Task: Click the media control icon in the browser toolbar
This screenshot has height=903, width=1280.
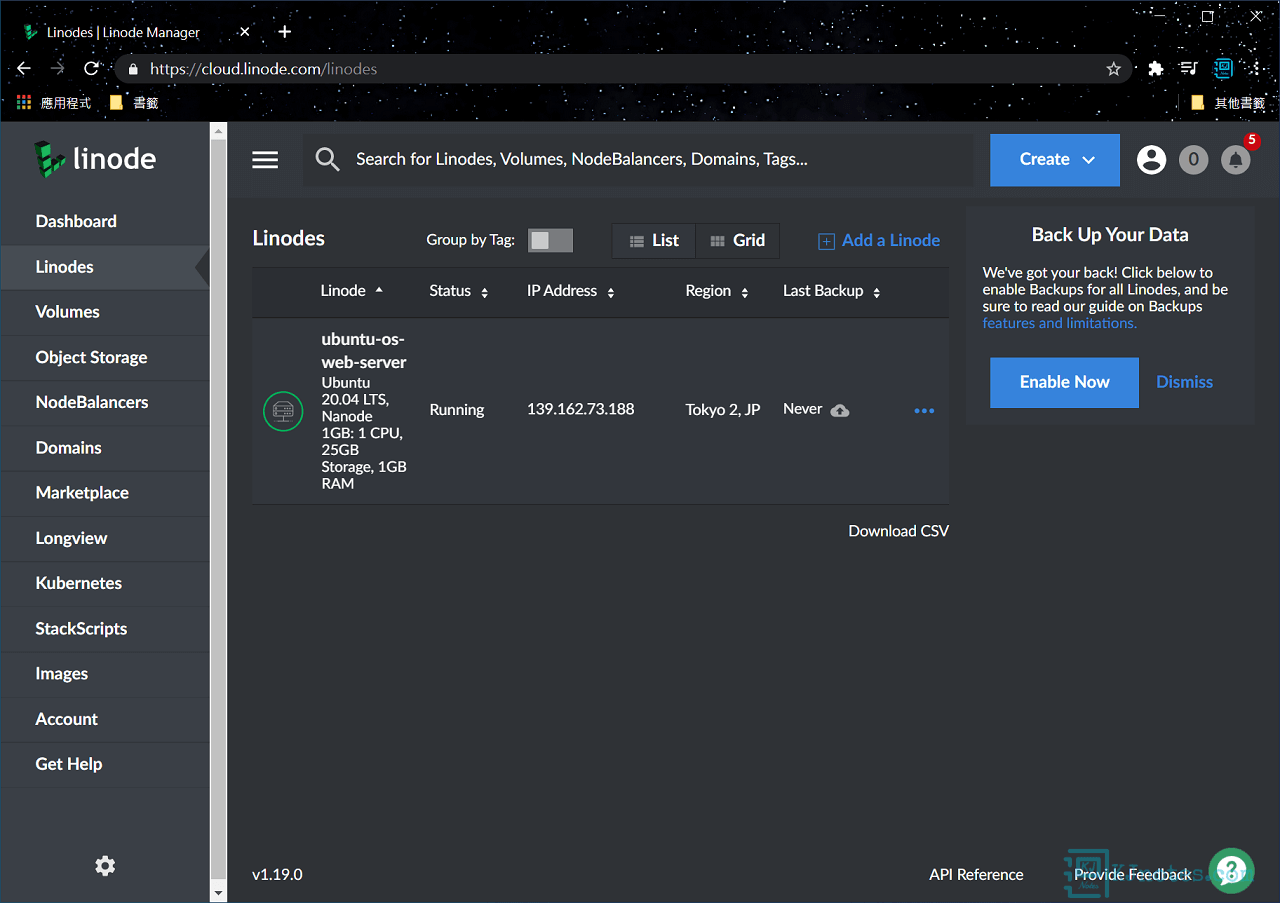Action: (x=1189, y=69)
